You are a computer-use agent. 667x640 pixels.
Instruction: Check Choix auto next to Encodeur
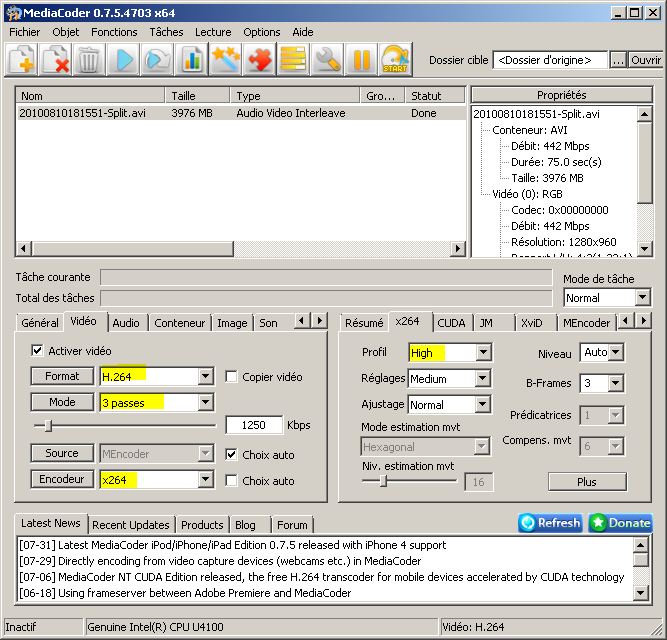tap(231, 481)
